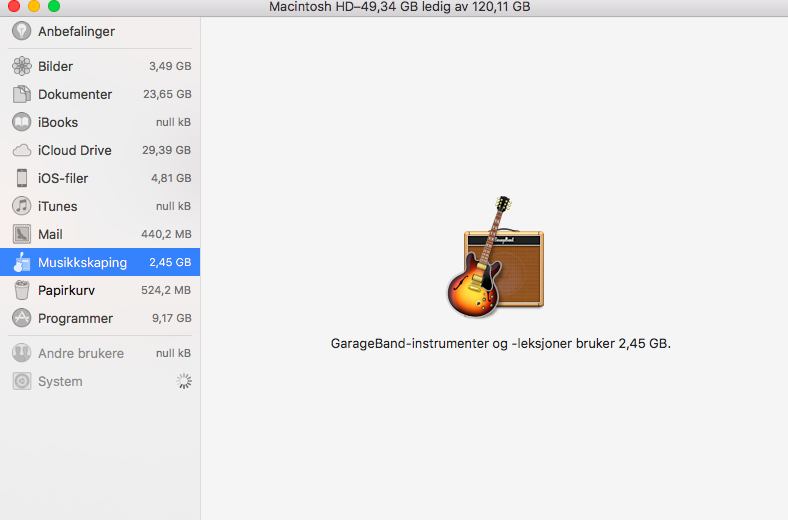Click the 440,2 MB size for Mail
The image size is (788, 520).
[166, 234]
